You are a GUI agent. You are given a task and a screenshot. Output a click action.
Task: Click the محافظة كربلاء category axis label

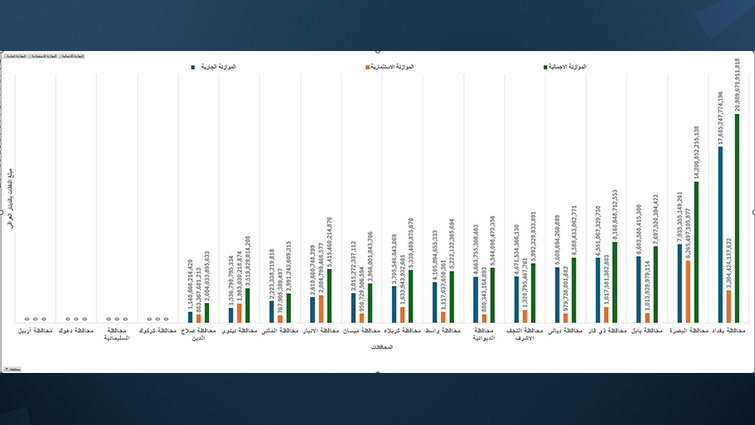[404, 330]
